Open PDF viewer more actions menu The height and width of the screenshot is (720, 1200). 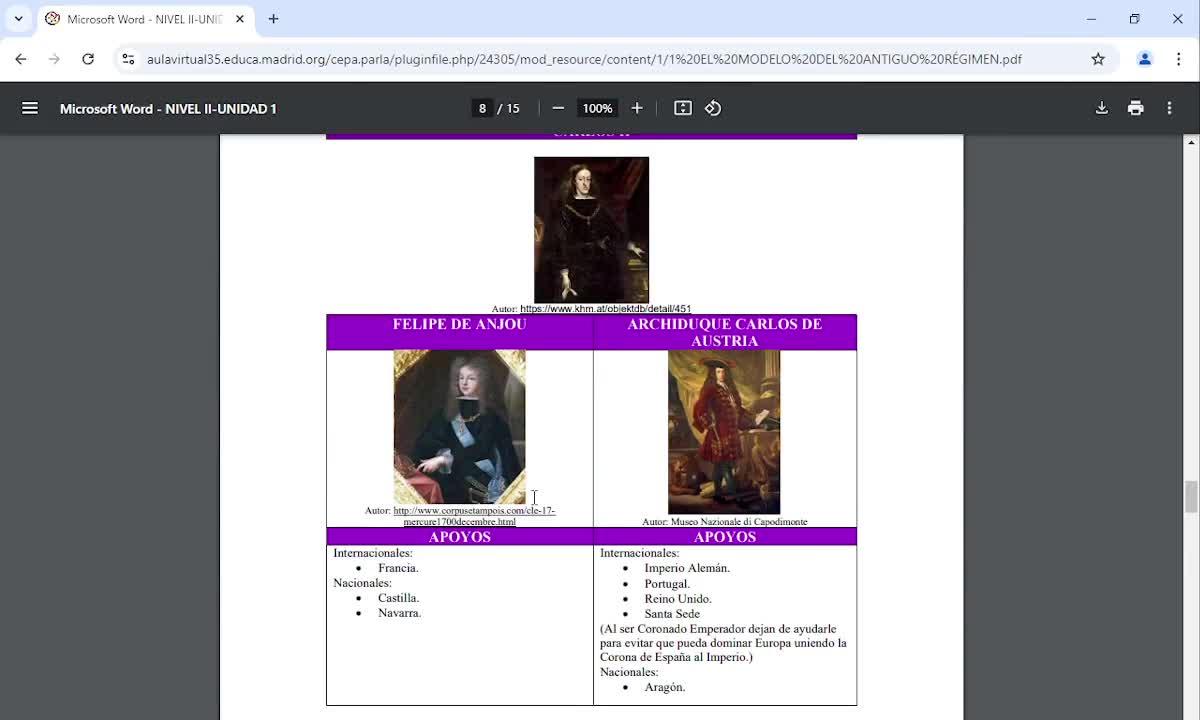[x=1169, y=108]
